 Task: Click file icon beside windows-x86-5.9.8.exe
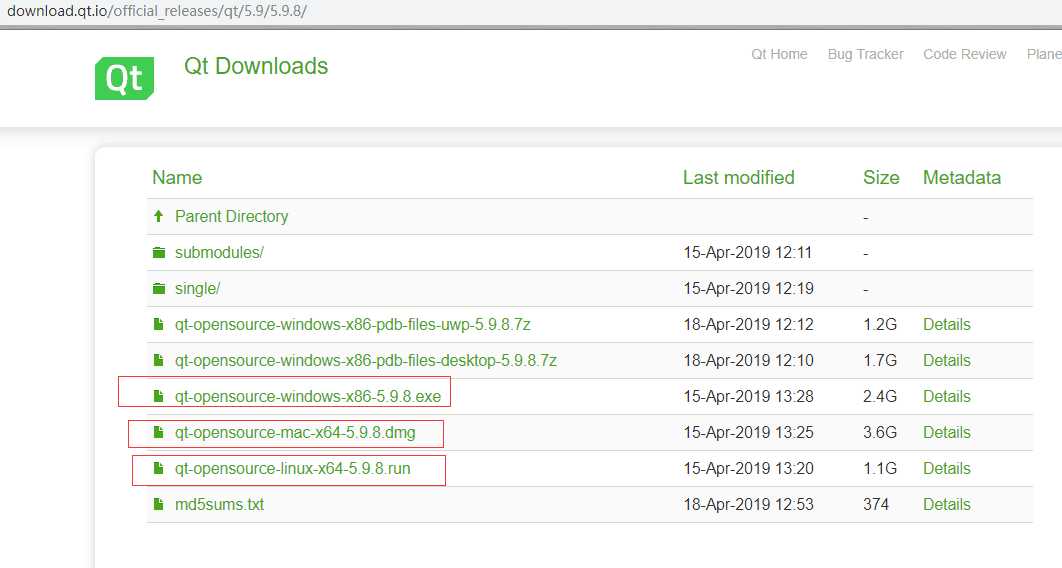[x=158, y=396]
